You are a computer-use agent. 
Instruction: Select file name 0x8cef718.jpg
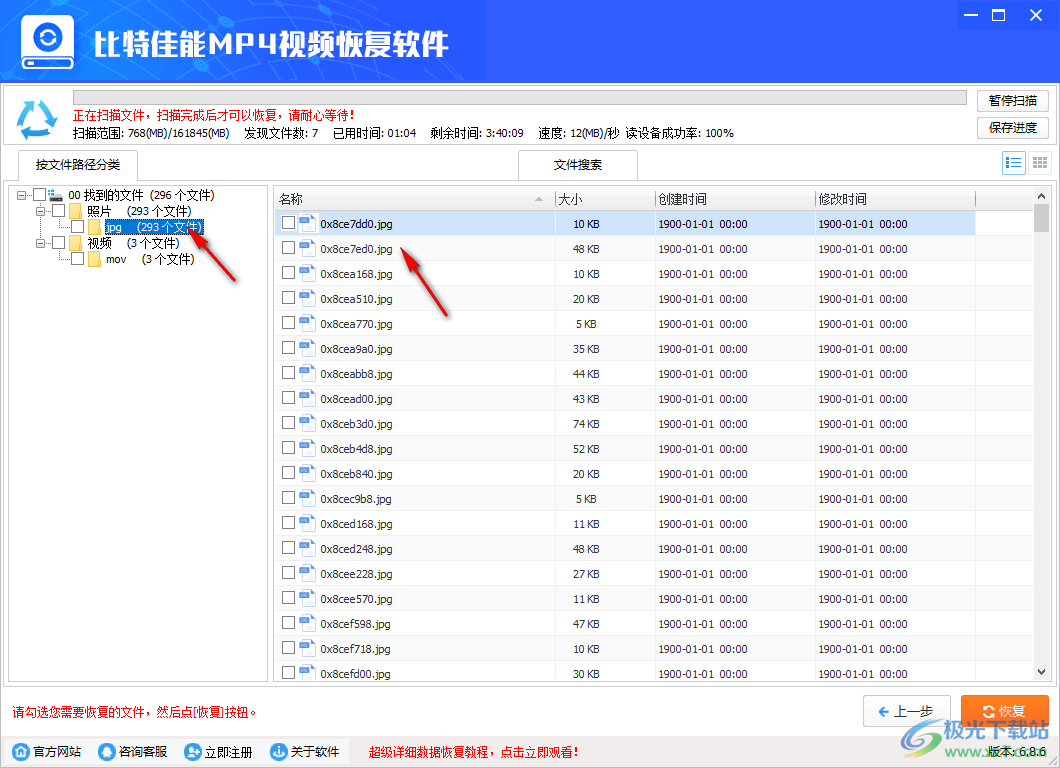[x=356, y=648]
